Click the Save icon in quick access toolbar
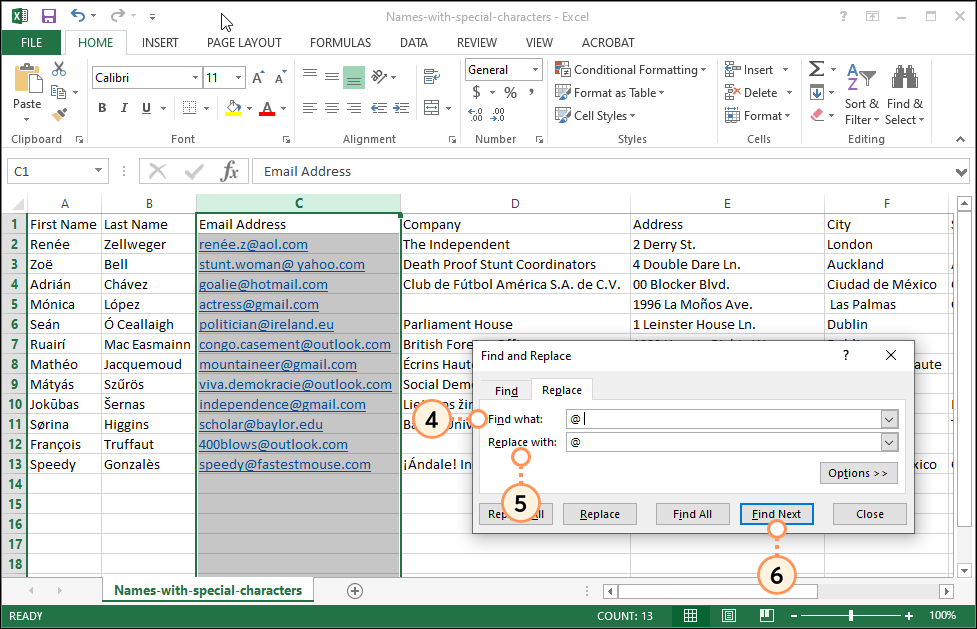Image resolution: width=977 pixels, height=629 pixels. (x=48, y=16)
